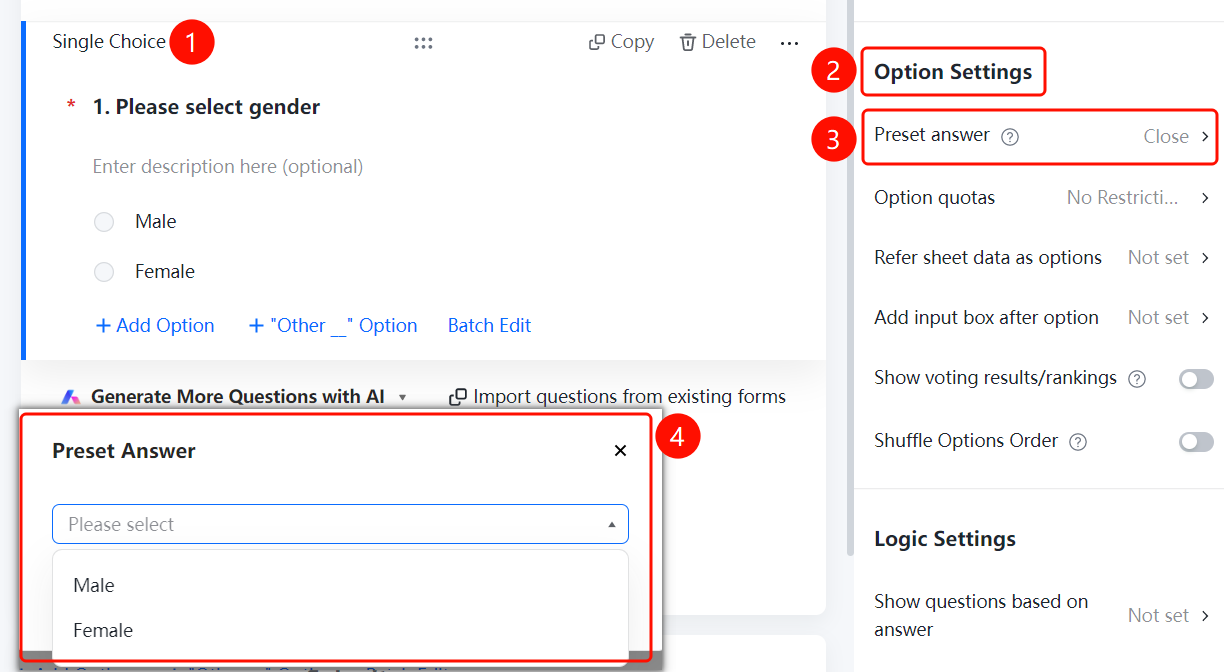Click the Logic Settings heading
1224x672 pixels.
click(x=945, y=539)
